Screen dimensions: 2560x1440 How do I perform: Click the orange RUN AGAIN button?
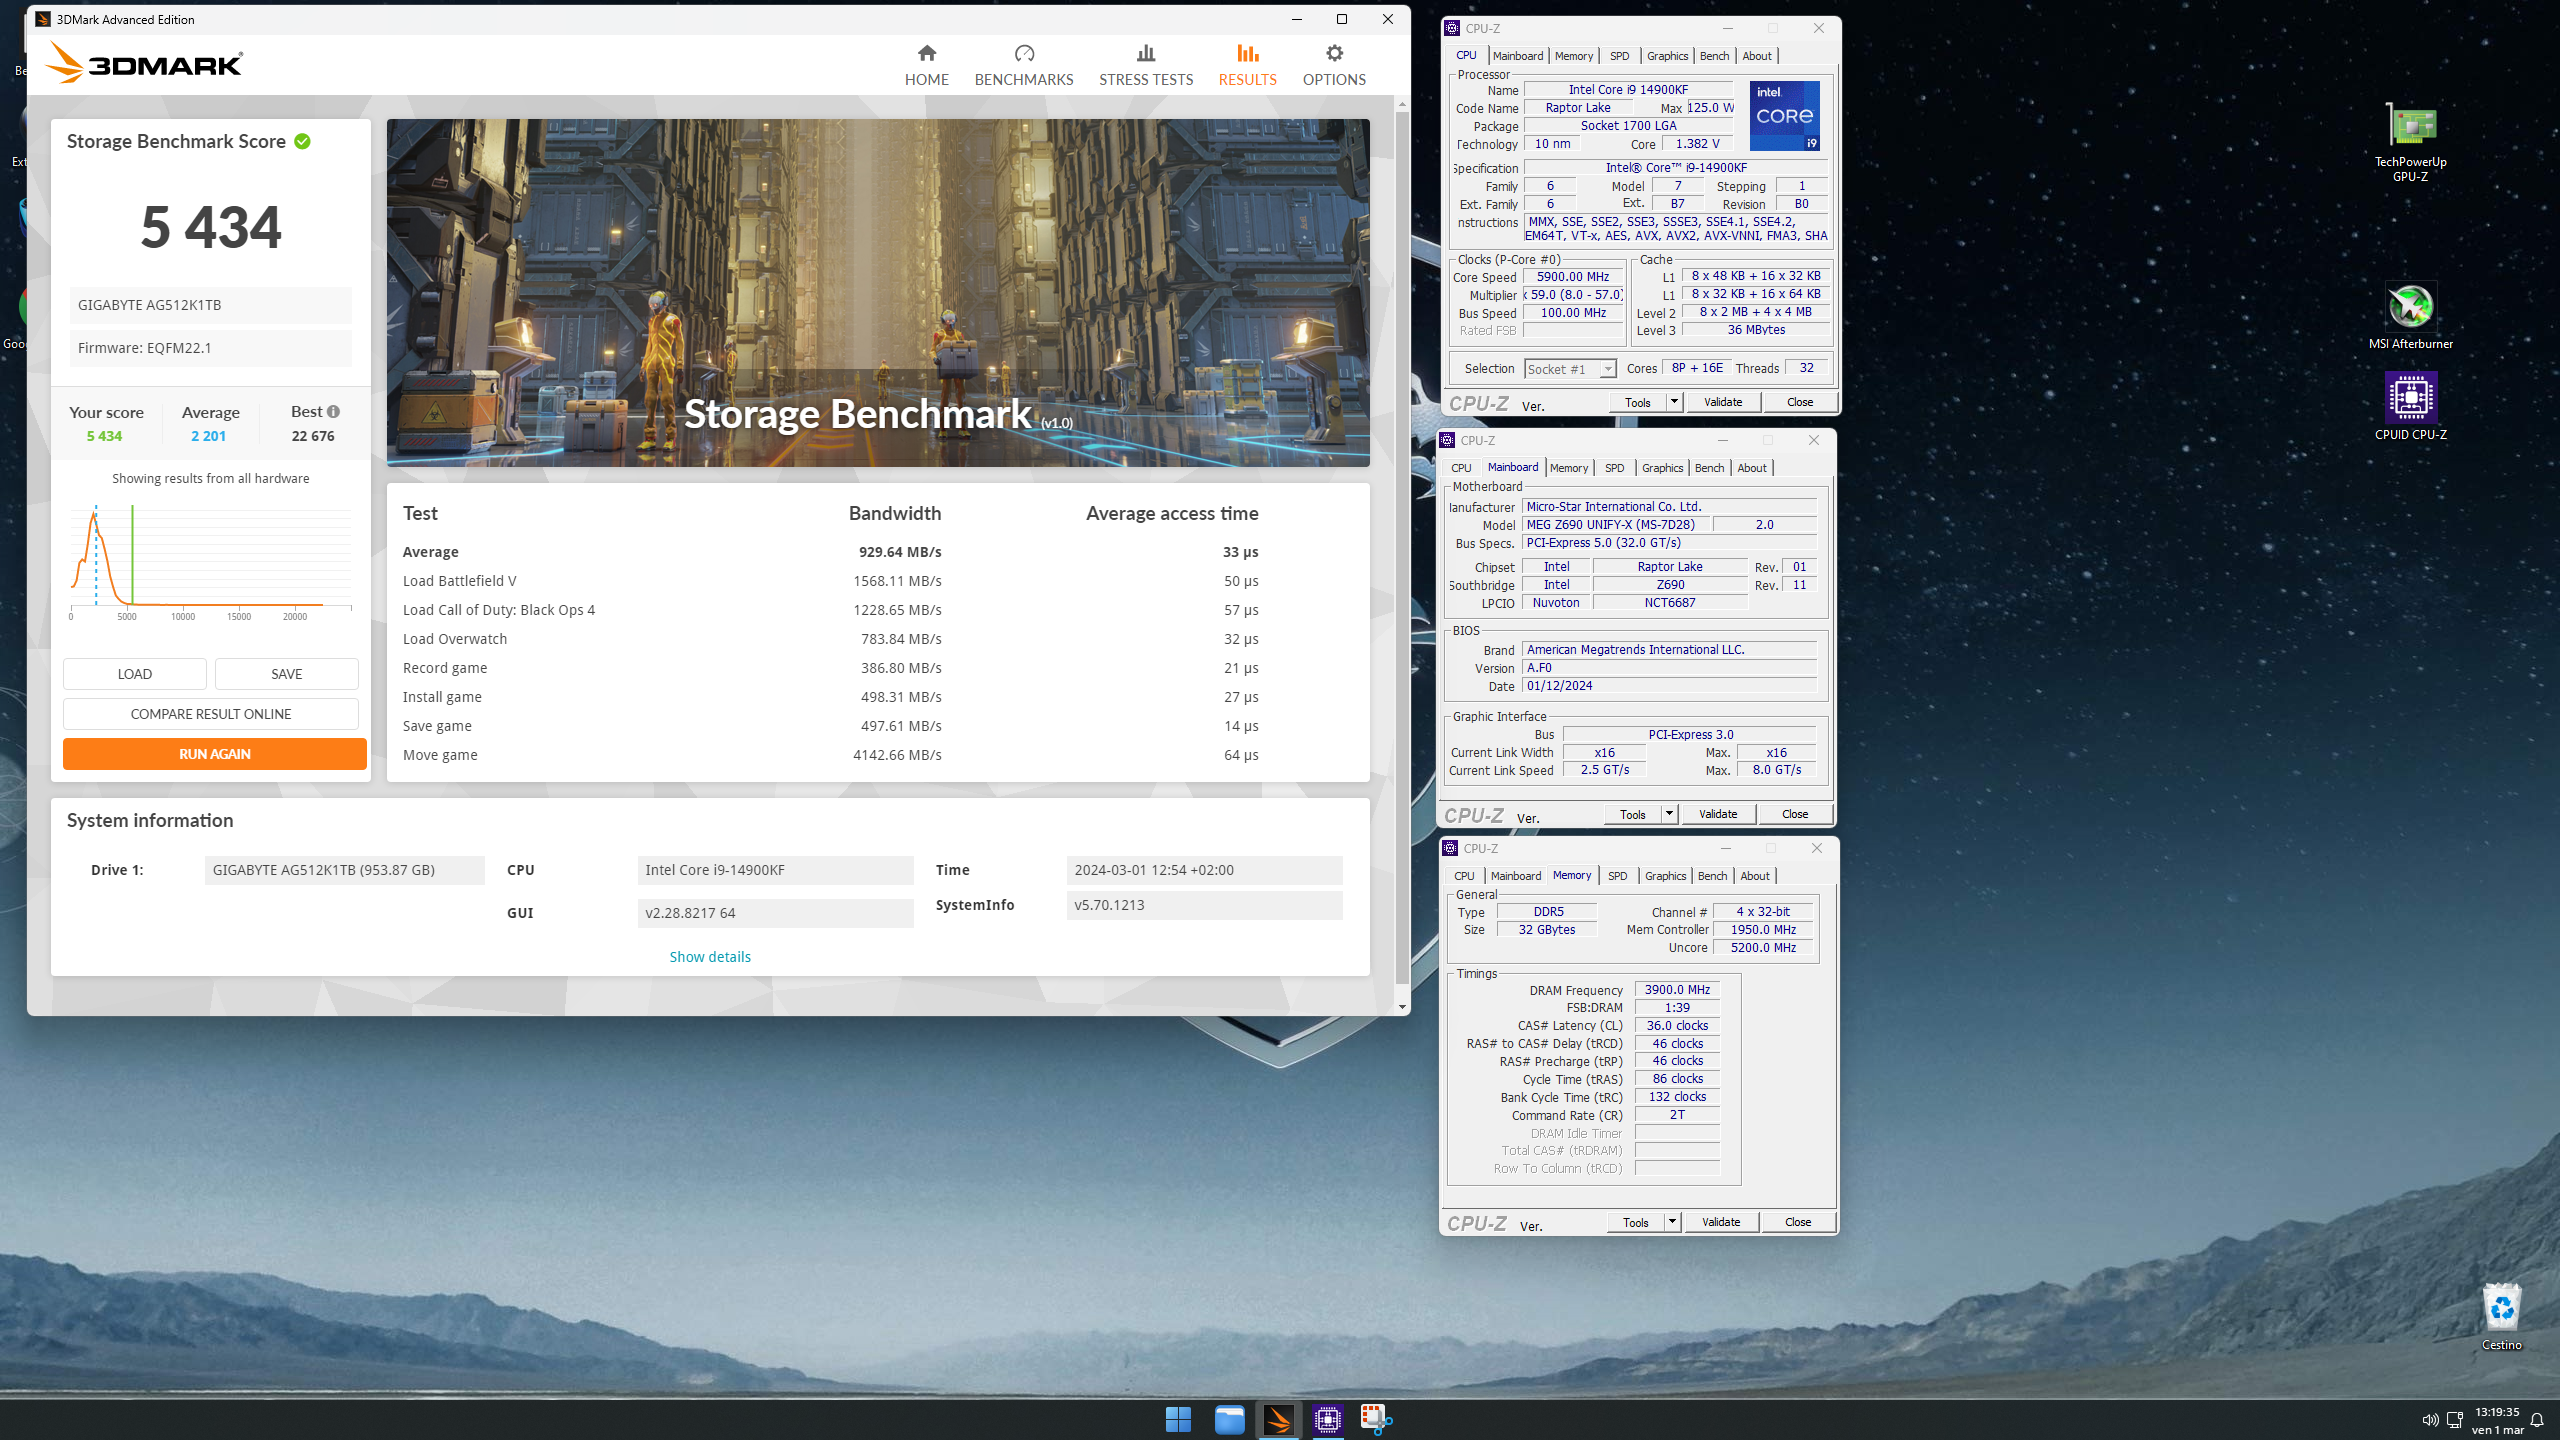215,754
